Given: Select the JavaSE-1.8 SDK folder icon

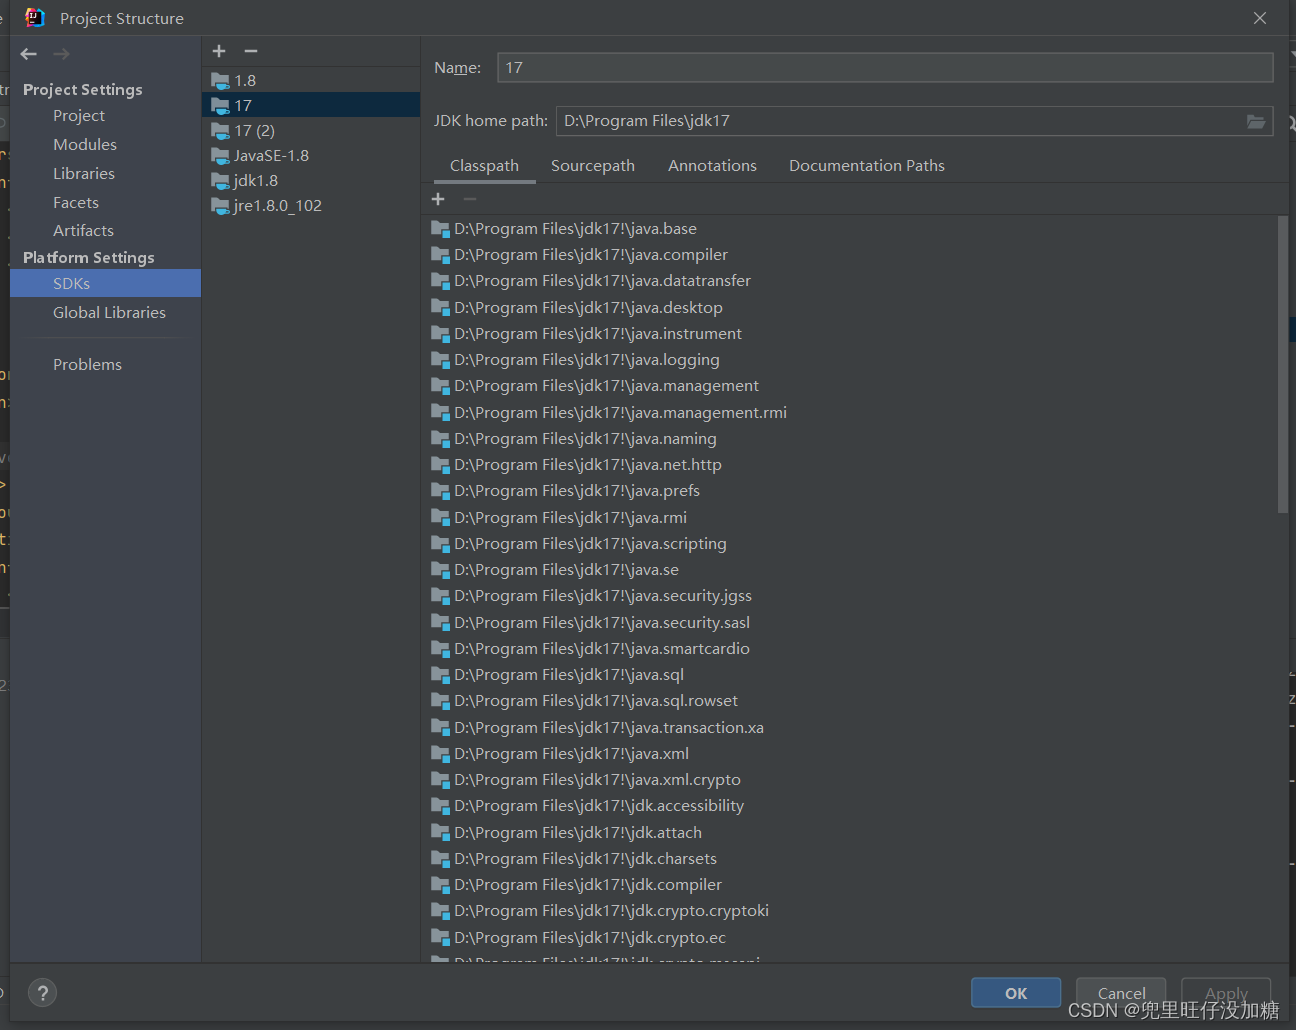Looking at the screenshot, I should (x=220, y=156).
